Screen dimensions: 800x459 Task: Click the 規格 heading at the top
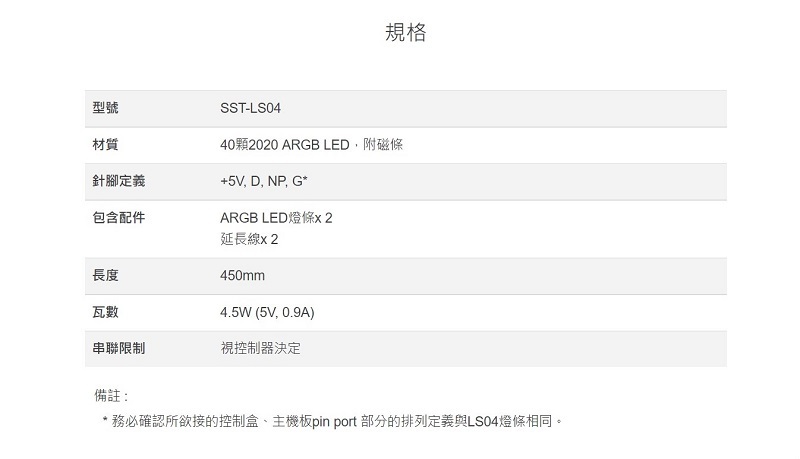[405, 33]
